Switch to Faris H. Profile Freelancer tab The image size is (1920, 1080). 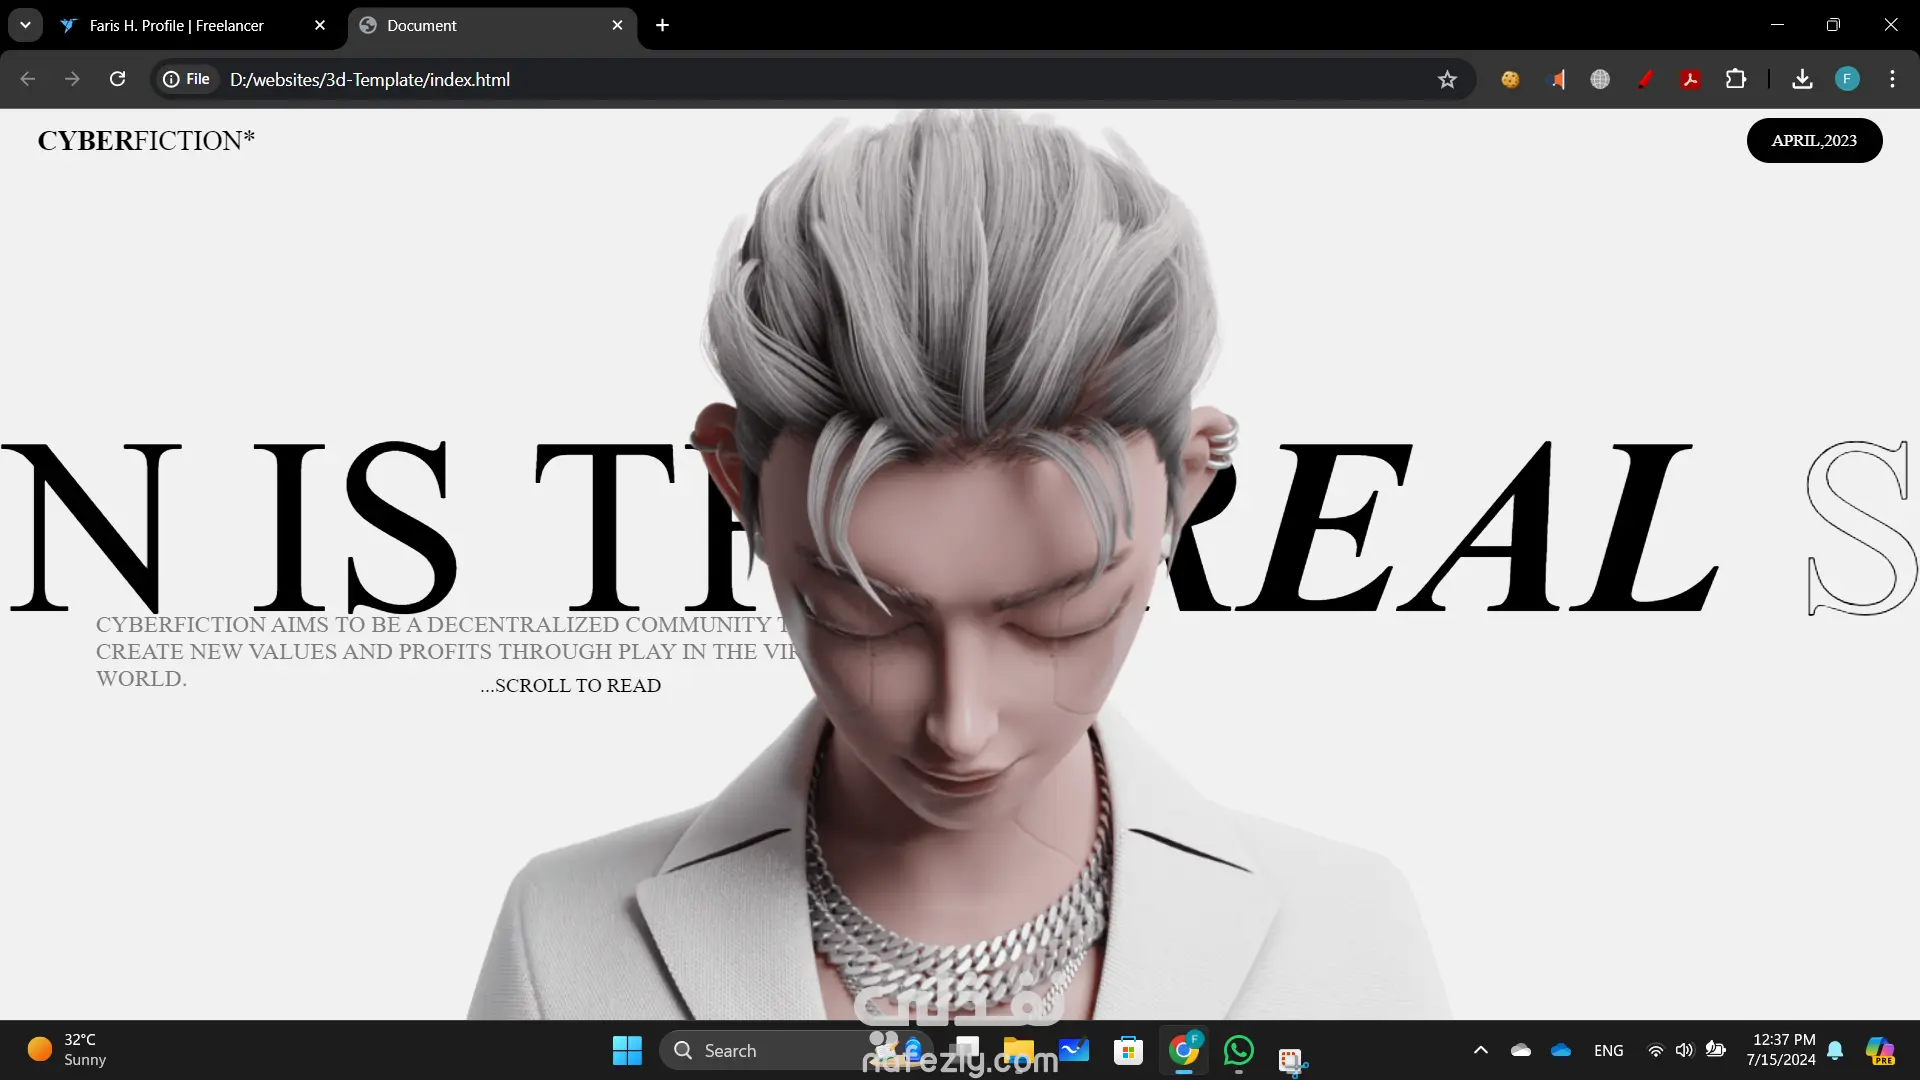177,26
